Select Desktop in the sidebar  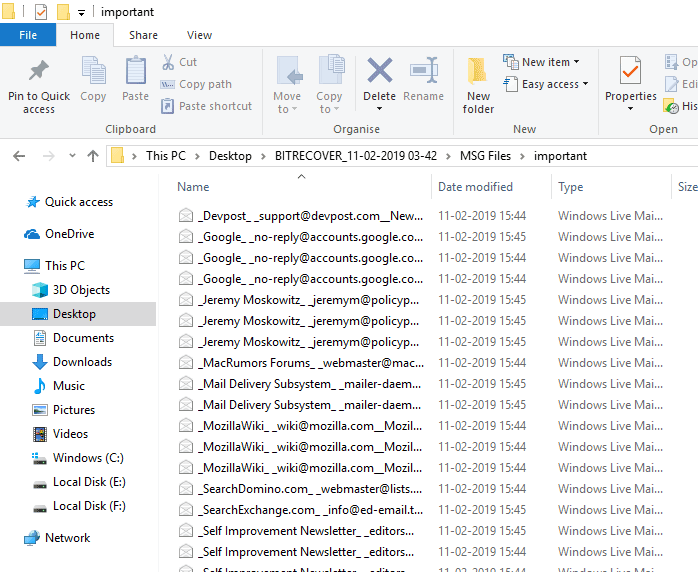click(78, 314)
